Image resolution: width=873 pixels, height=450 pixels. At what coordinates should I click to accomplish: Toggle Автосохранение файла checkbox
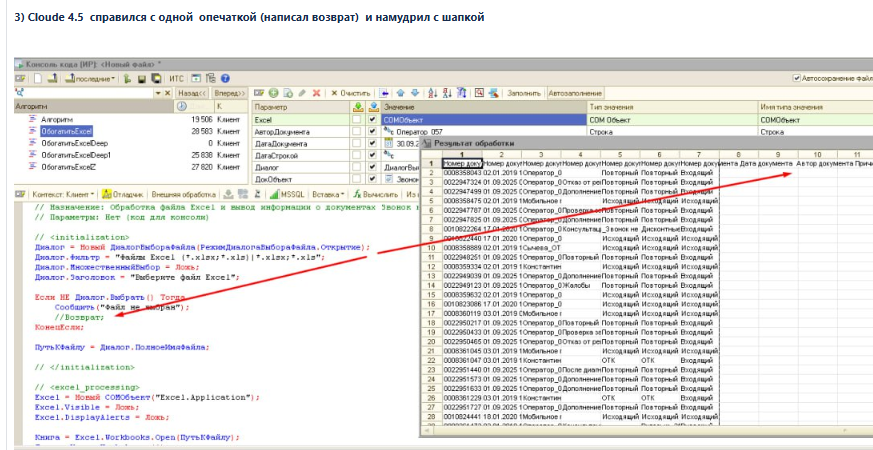[797, 79]
